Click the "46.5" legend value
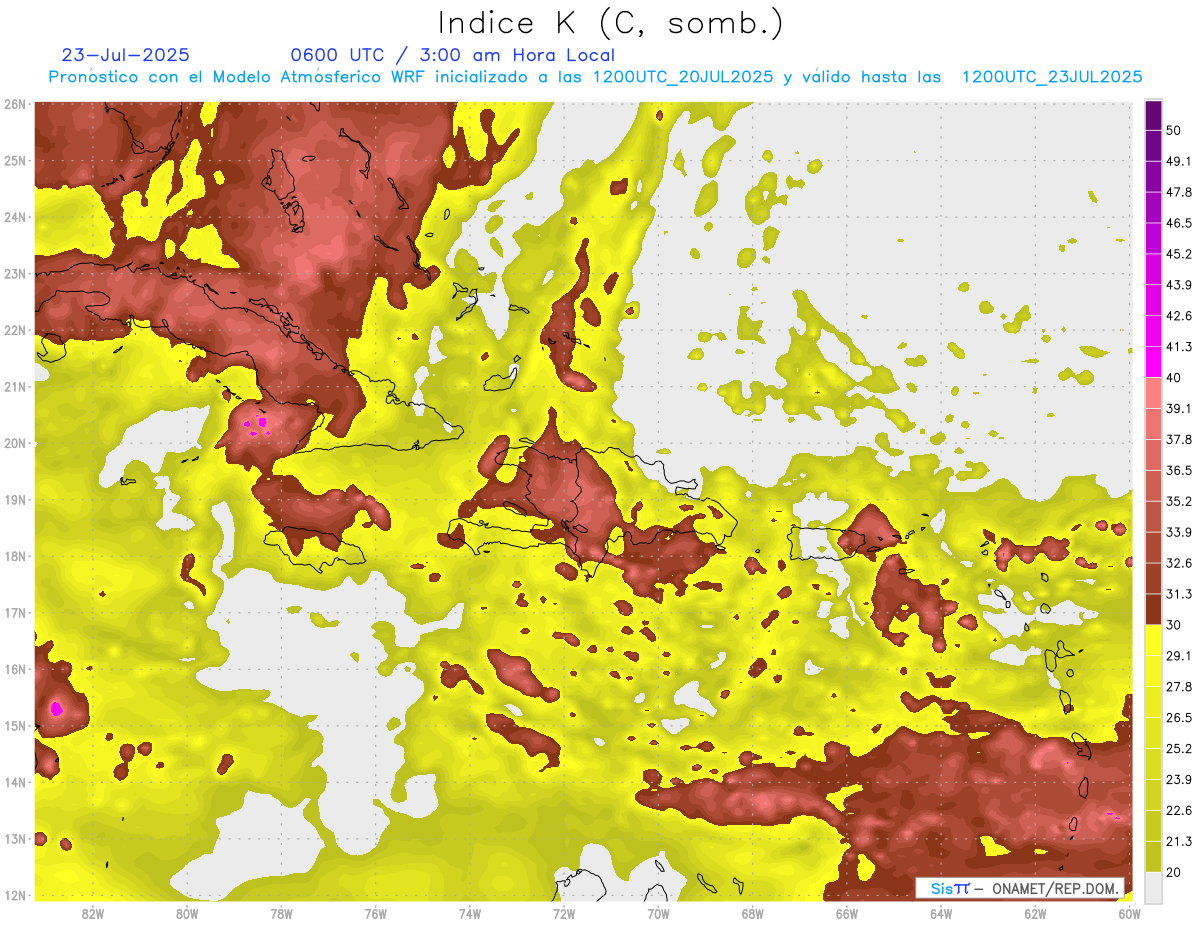 (x=1177, y=222)
